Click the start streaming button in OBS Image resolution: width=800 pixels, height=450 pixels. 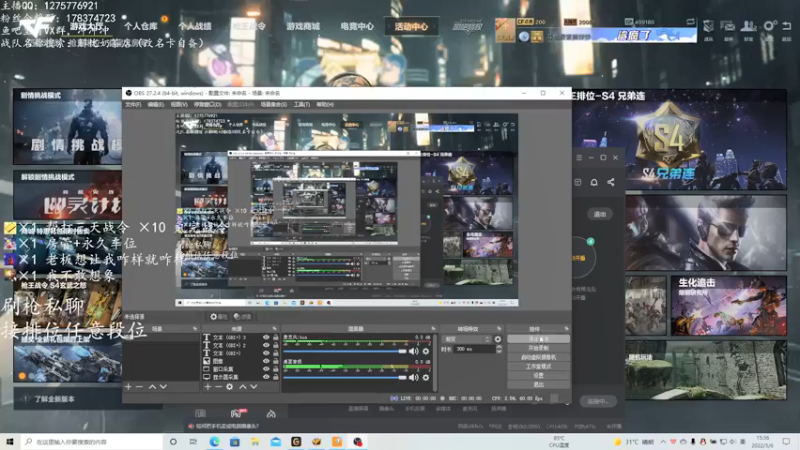pyautogui.click(x=538, y=339)
